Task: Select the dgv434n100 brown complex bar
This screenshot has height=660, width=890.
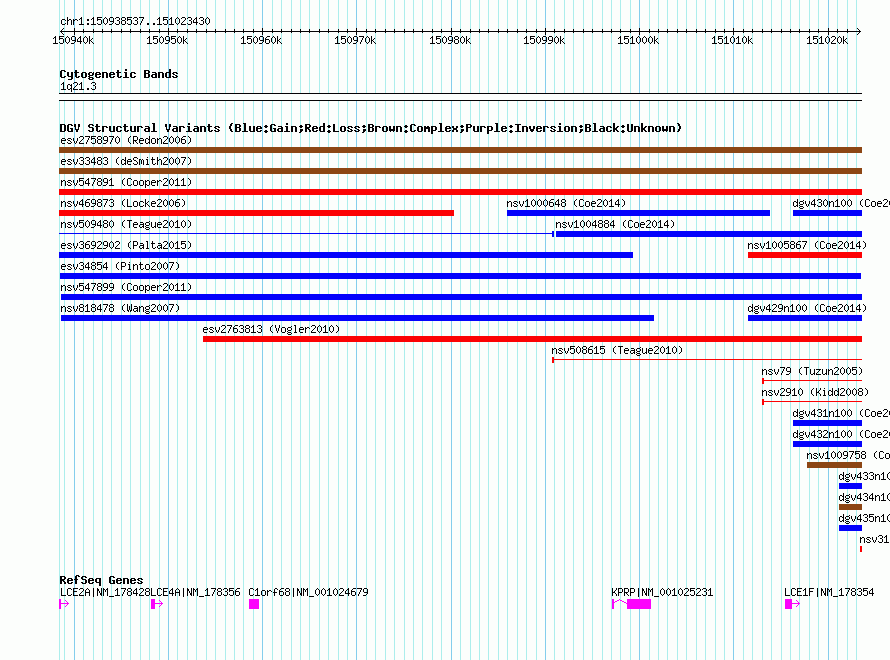Action: tap(850, 507)
